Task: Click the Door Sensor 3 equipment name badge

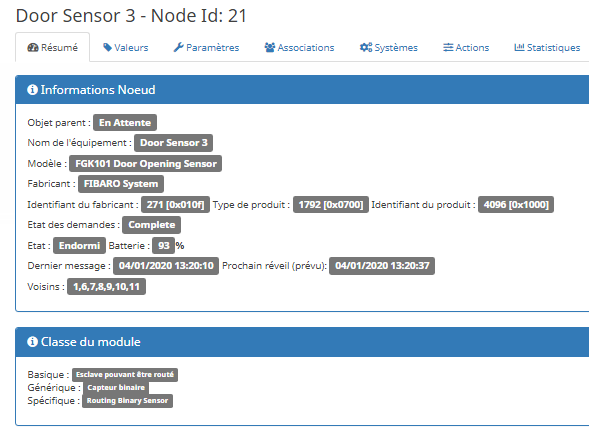Action: pos(174,143)
